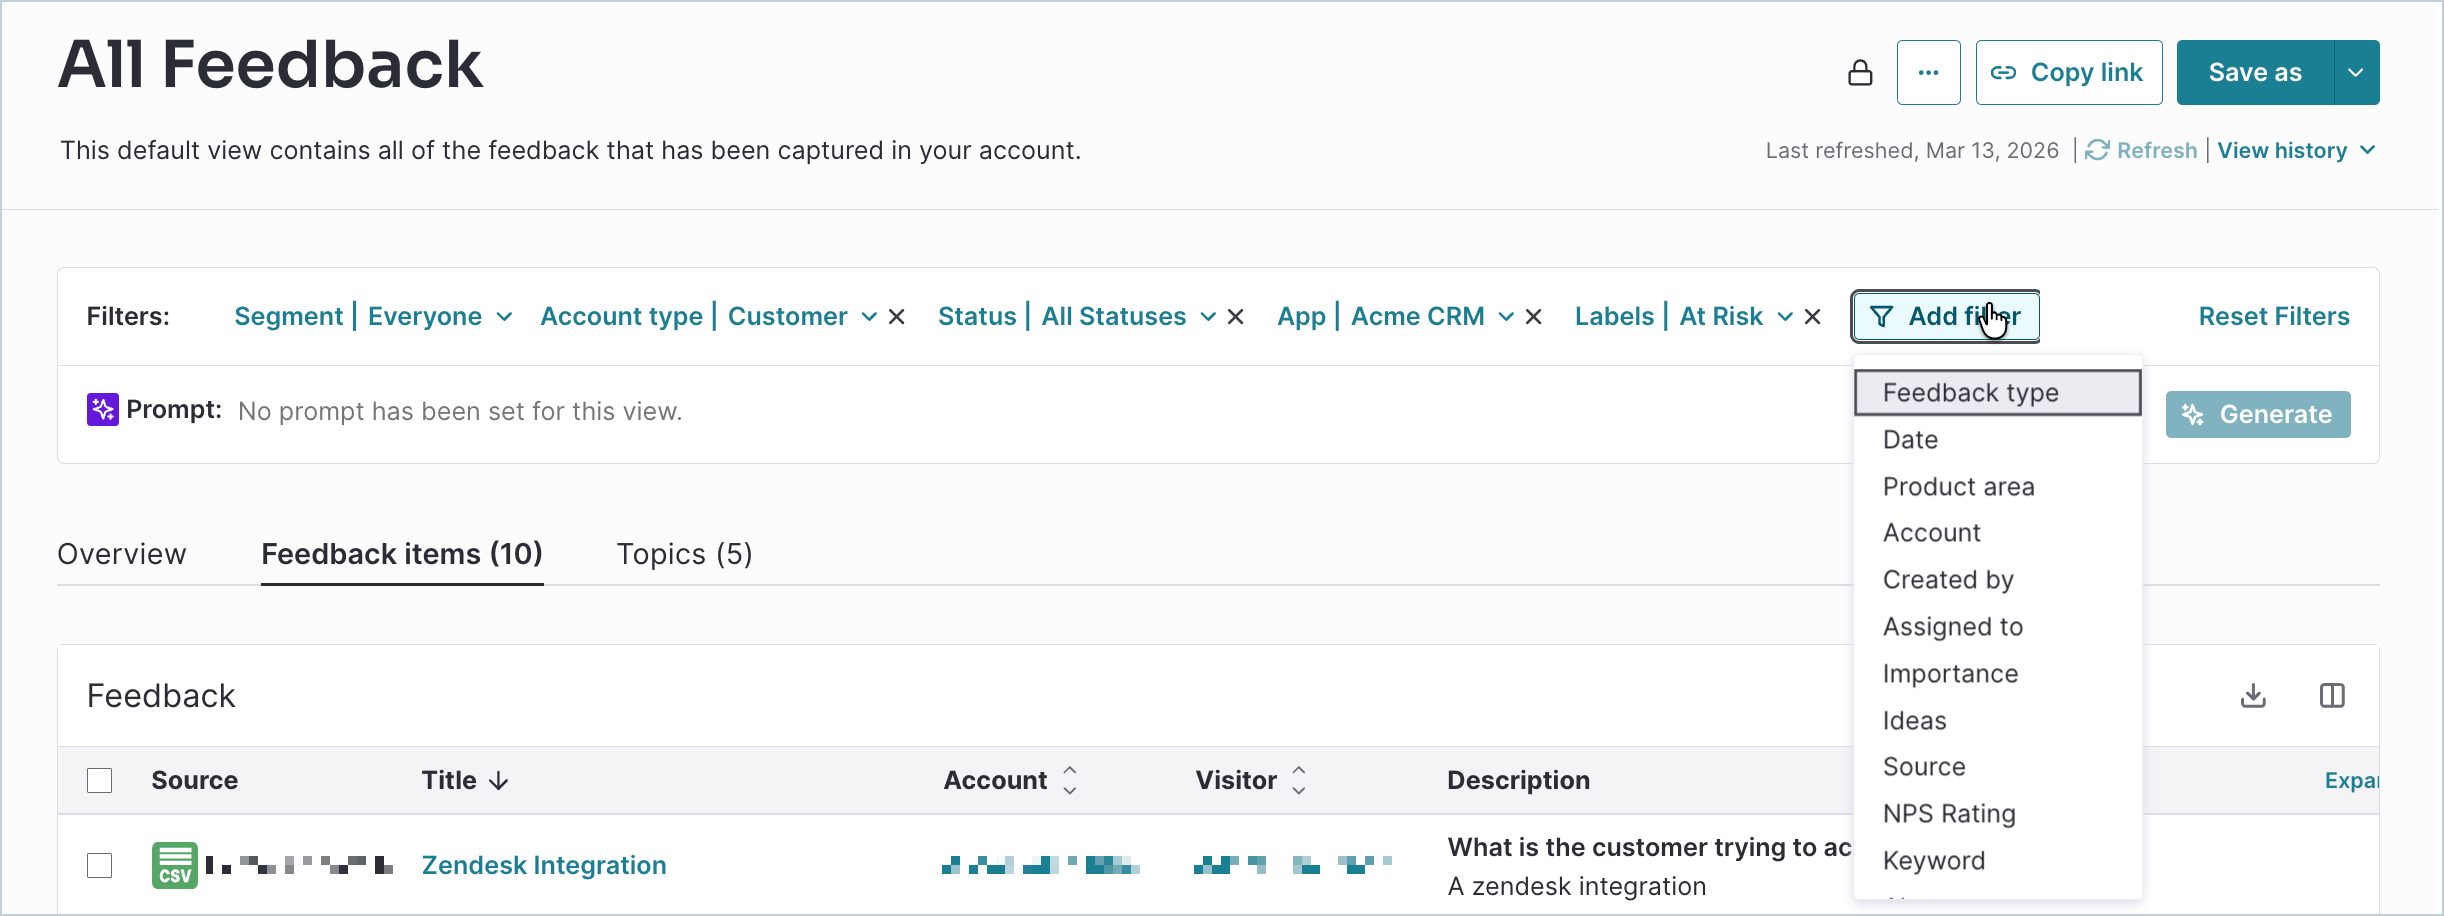The height and width of the screenshot is (916, 2444).
Task: Tick the select-all checkbox in the table header
Action: [x=100, y=780]
